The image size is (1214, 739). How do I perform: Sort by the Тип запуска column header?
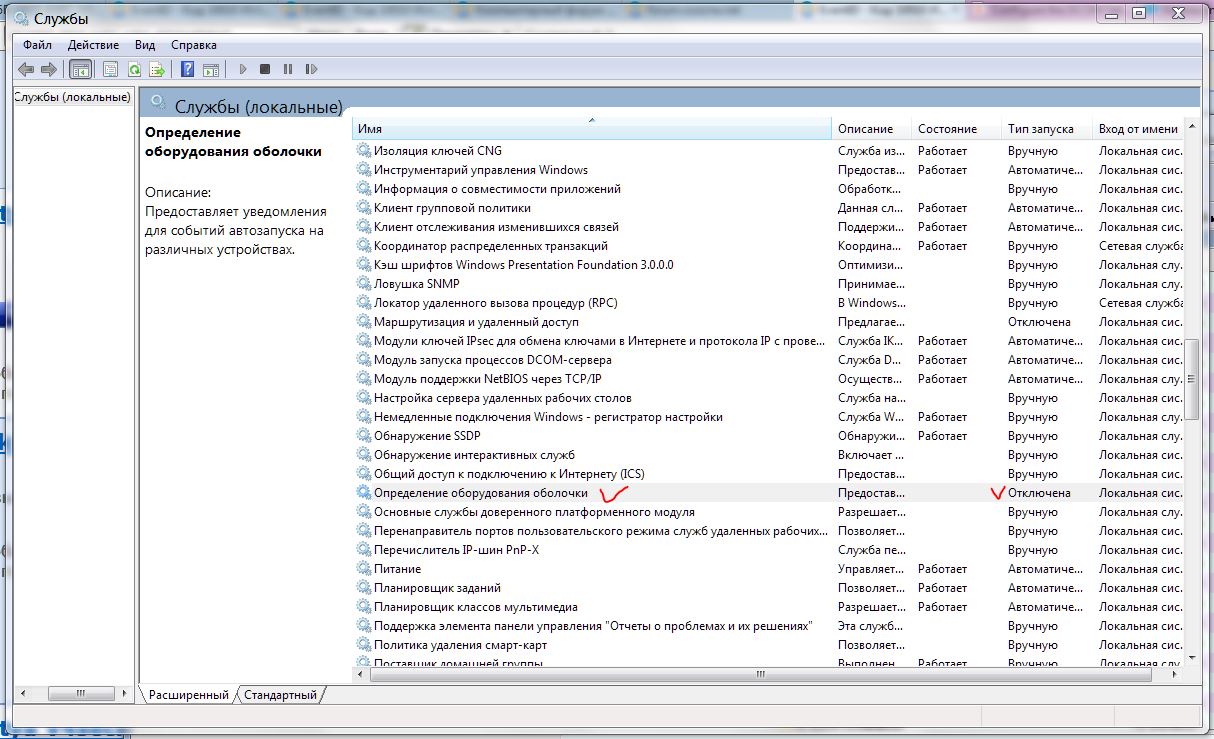coord(1040,129)
